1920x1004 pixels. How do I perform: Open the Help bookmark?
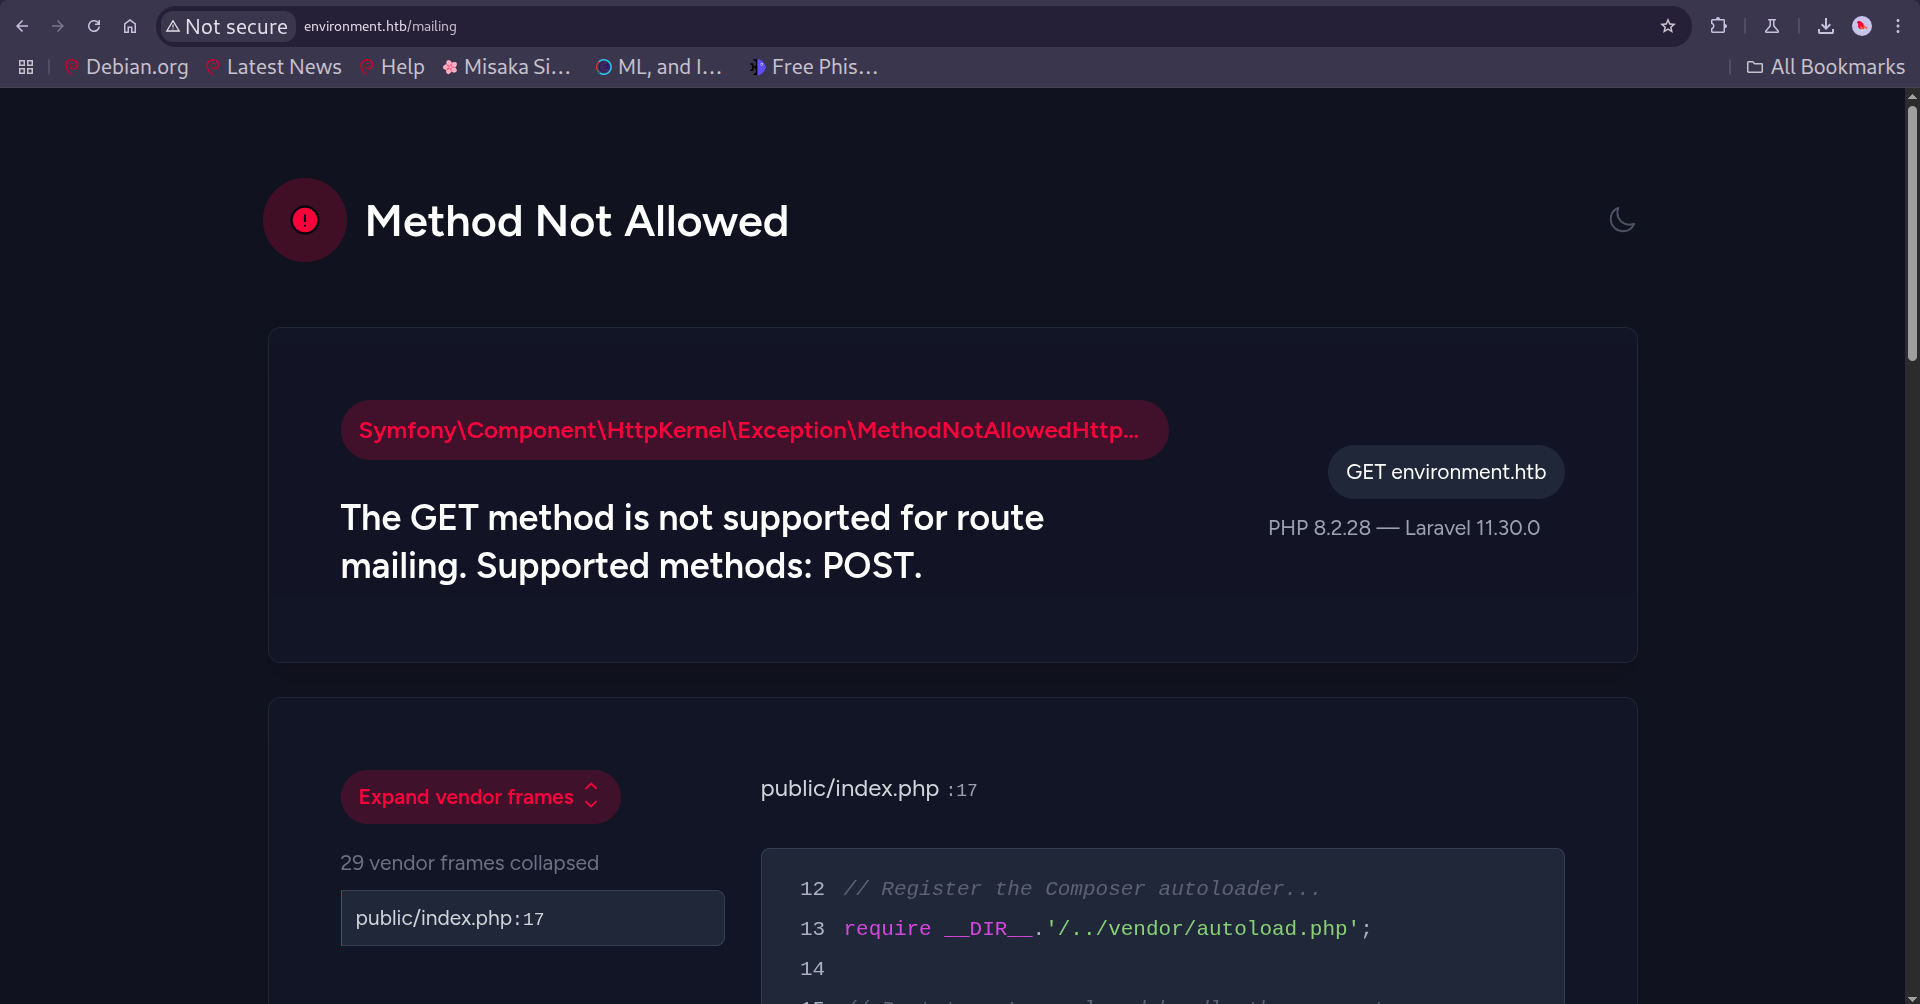pos(392,67)
